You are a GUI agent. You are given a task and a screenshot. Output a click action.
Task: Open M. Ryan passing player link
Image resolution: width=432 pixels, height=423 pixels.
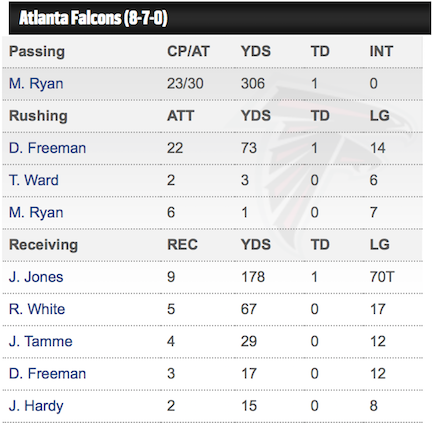[x=36, y=84]
